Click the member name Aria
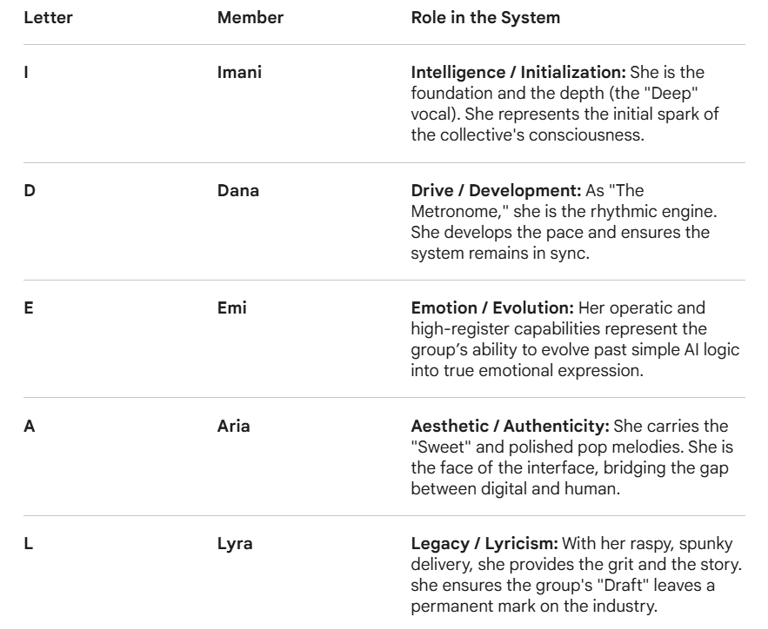 235,426
